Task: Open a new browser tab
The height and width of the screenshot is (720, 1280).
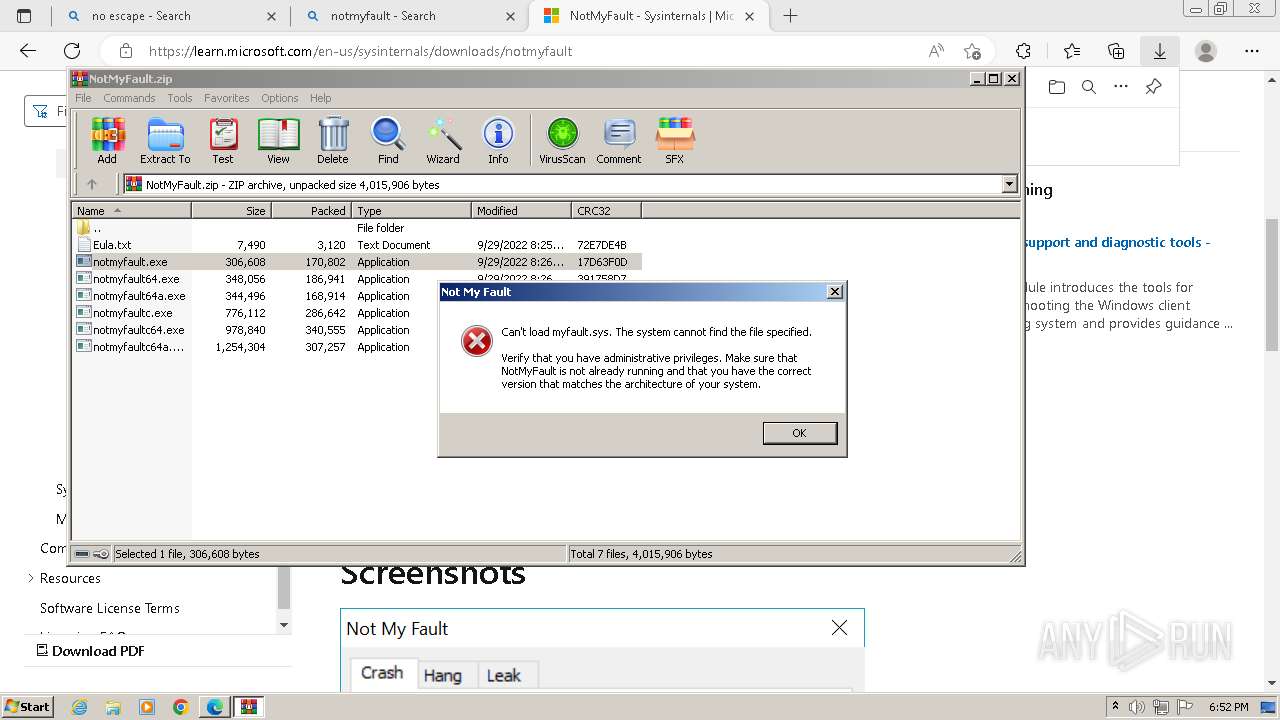Action: pyautogui.click(x=790, y=16)
